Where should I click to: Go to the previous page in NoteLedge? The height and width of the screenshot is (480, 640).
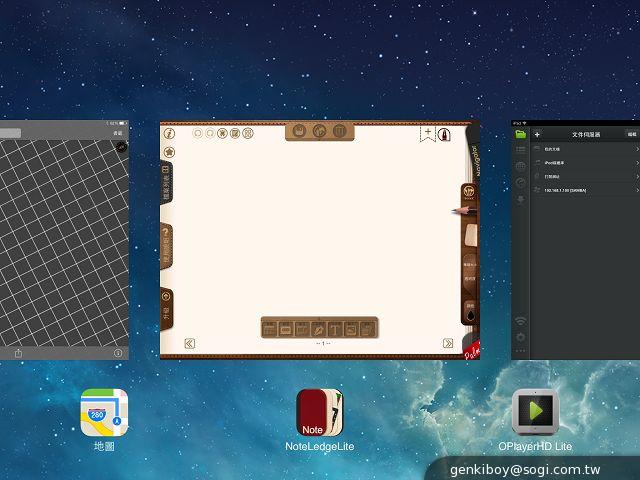pos(189,343)
